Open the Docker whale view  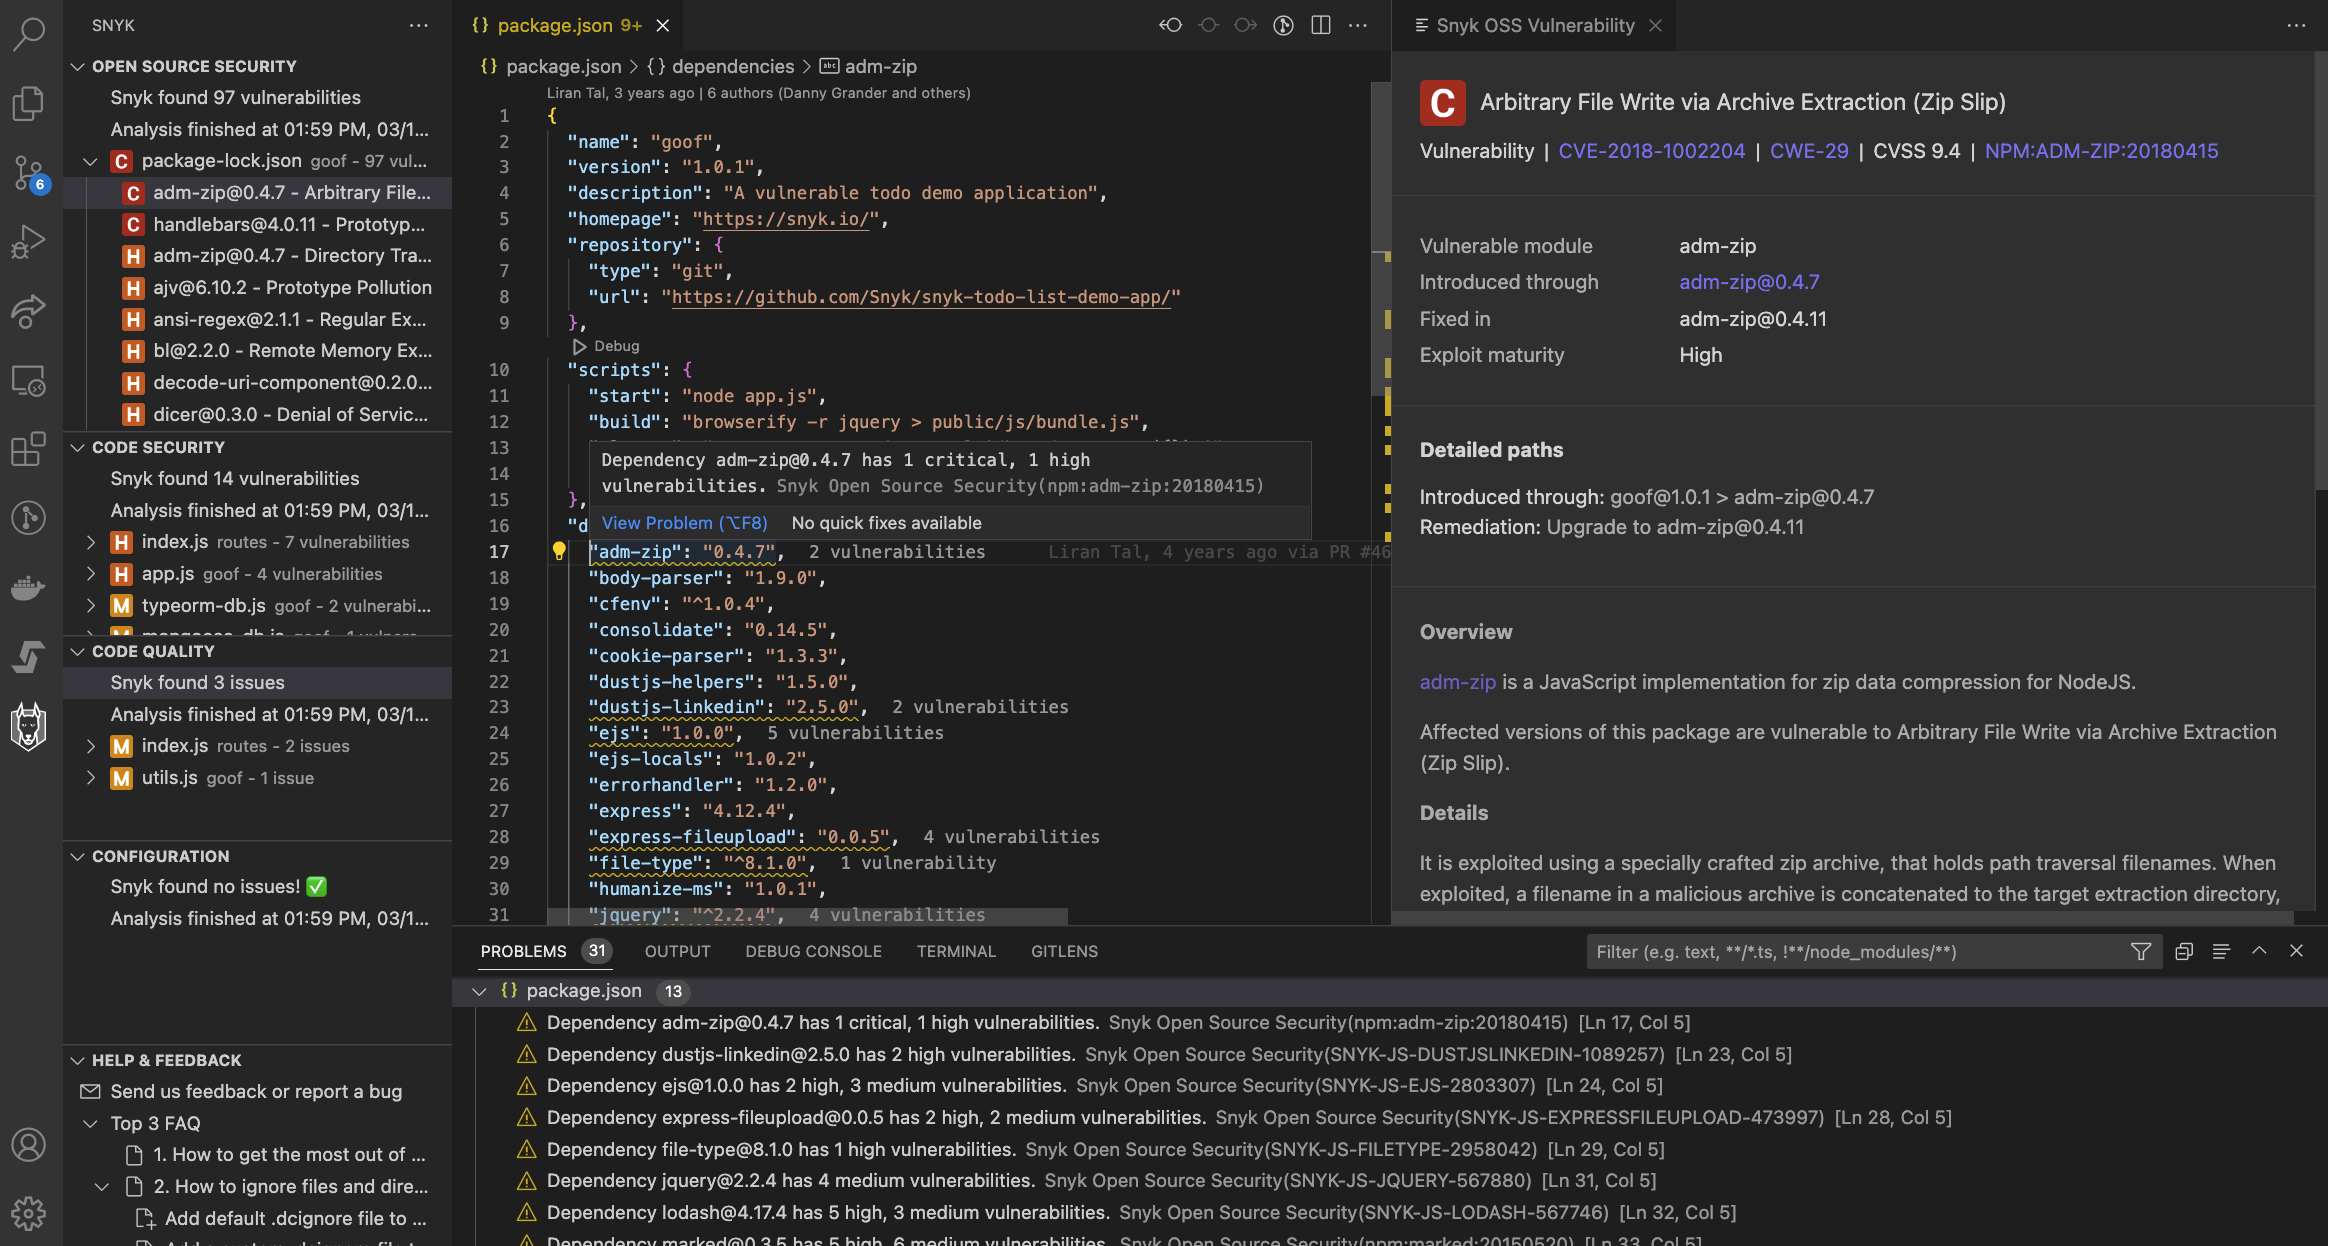click(x=29, y=588)
